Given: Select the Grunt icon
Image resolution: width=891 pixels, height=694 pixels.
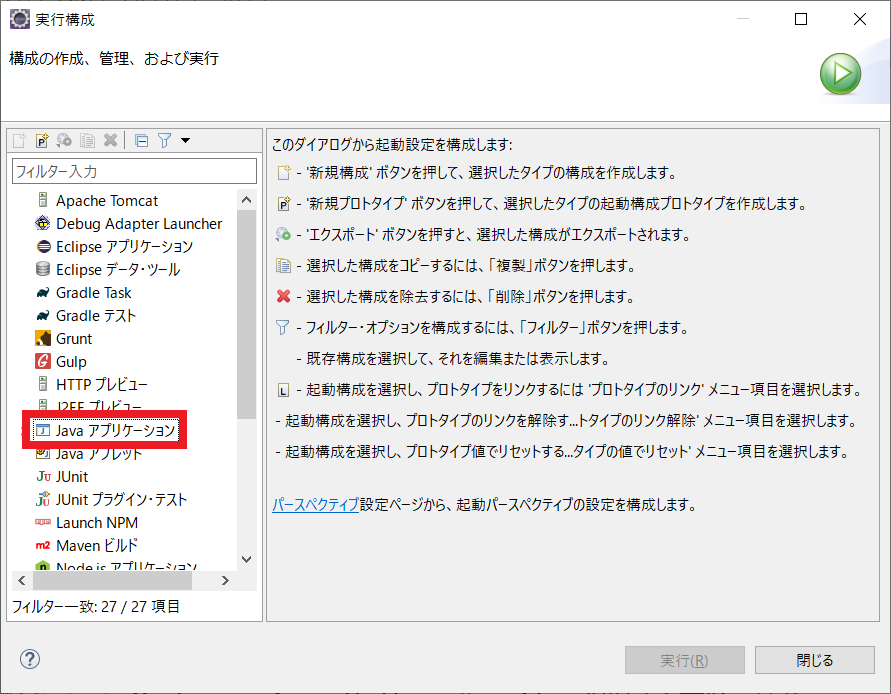Looking at the screenshot, I should [x=43, y=338].
